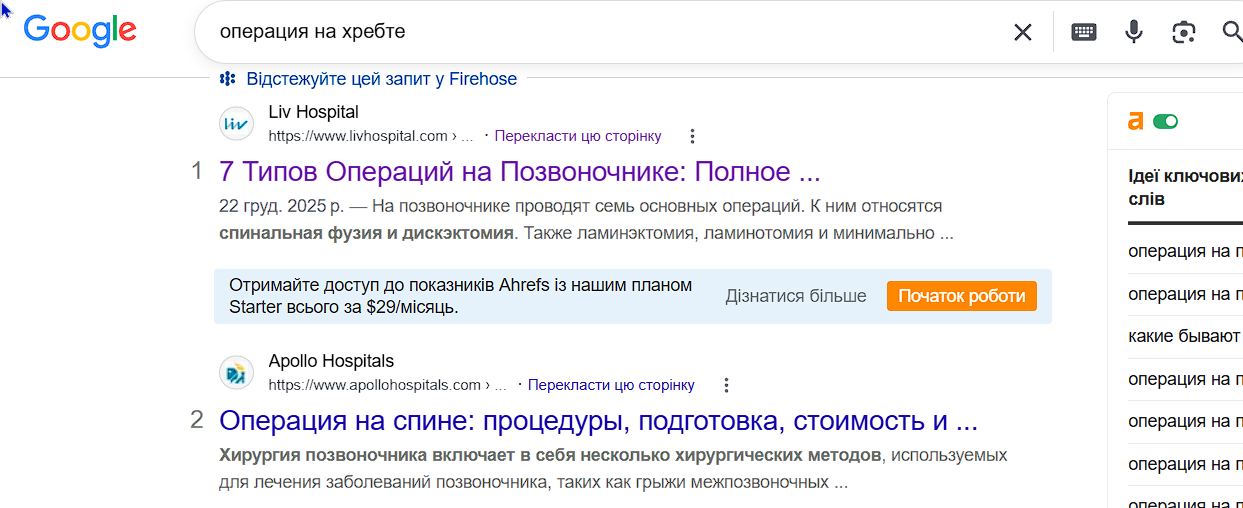Click Дізнатися більше in Ahrefs banner
Screen dimensions: 1243x508
click(796, 296)
